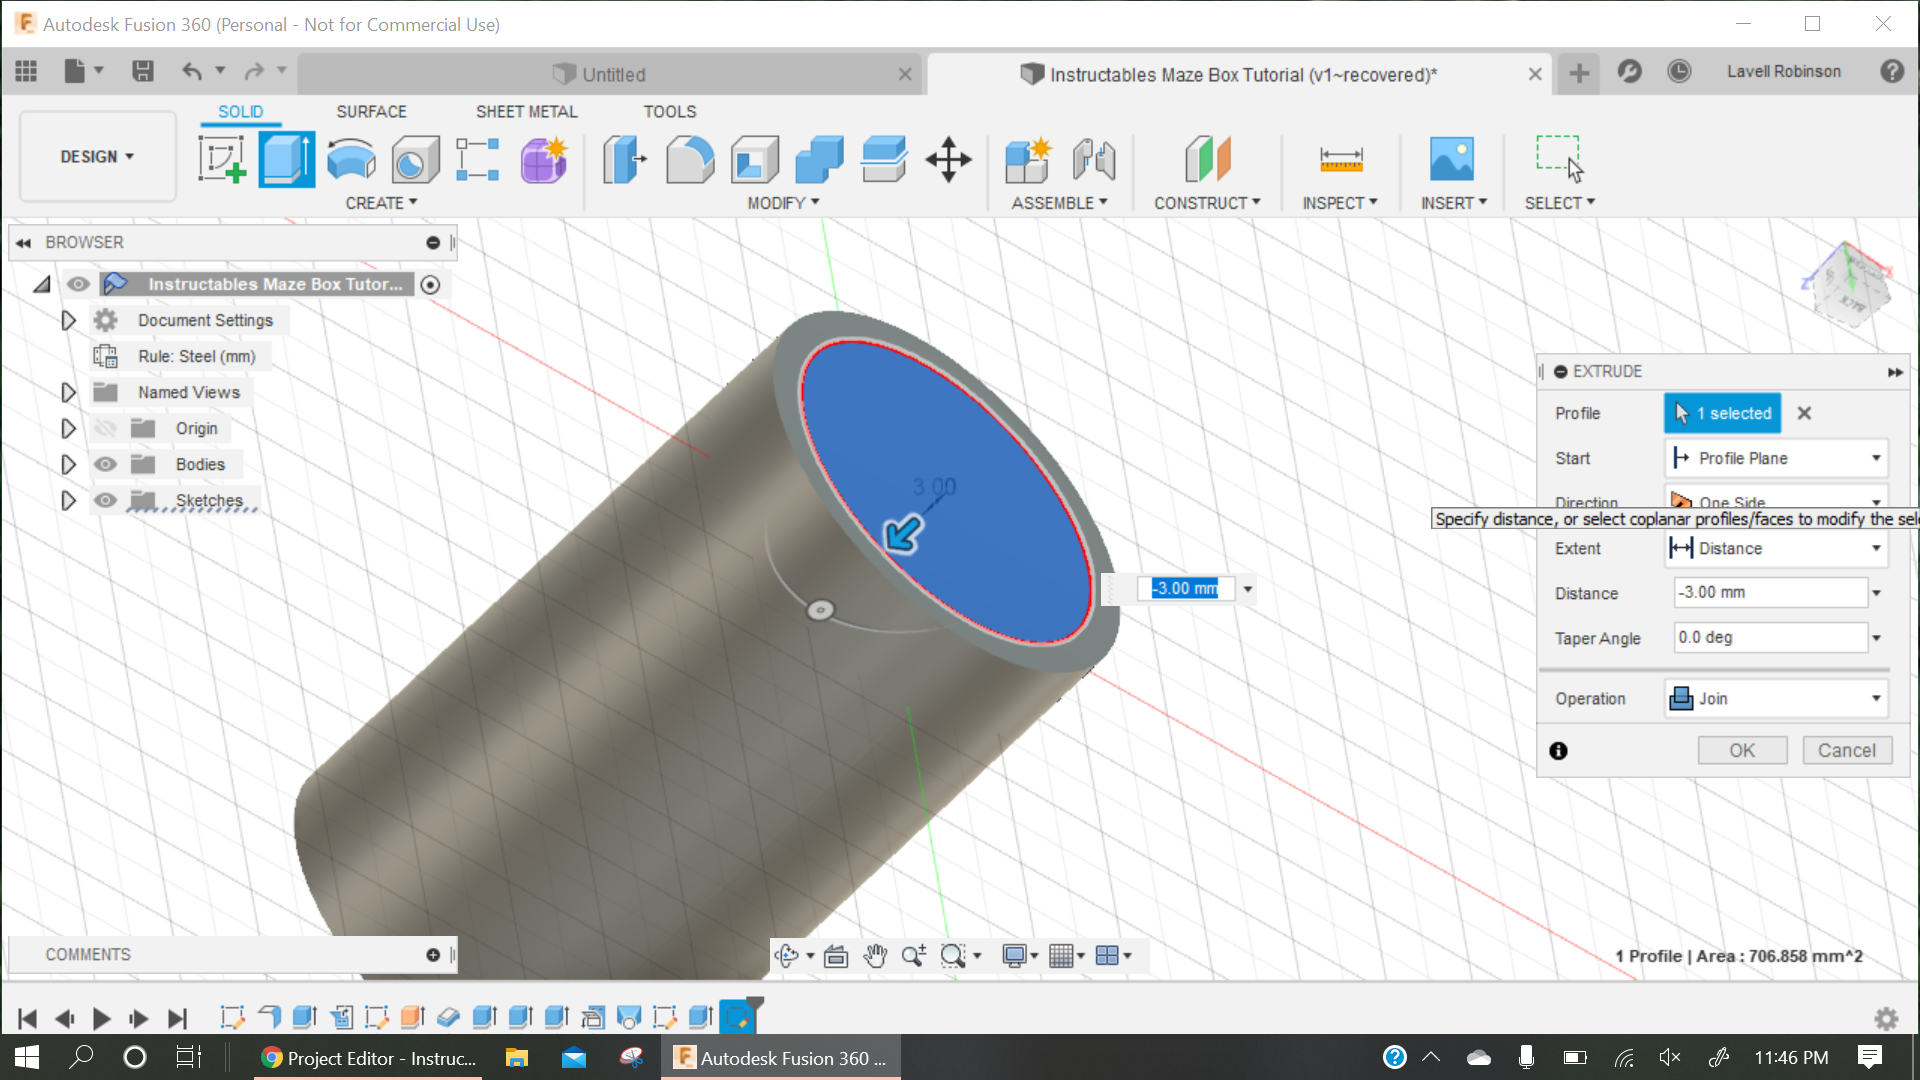
Task: Toggle visibility of Sketches folder
Action: click(105, 500)
